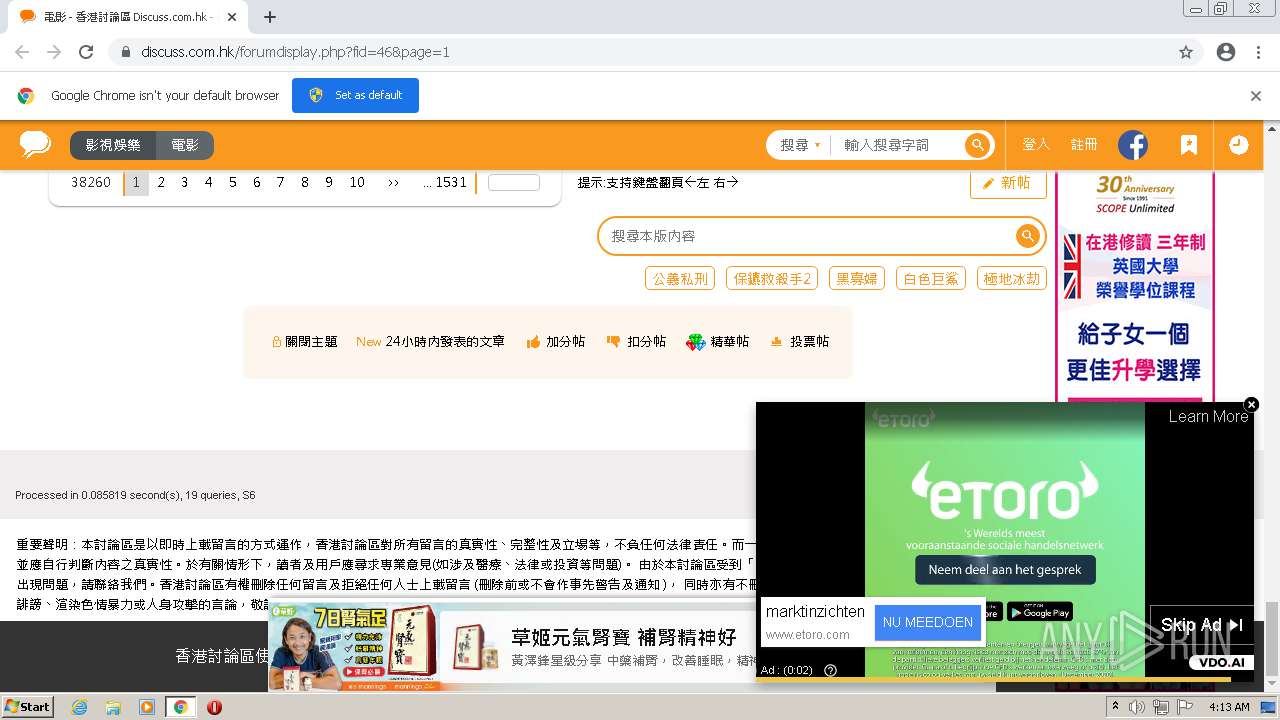Viewport: 1280px width, 720px height.
Task: Select the 黑寡婦 tag
Action: tap(857, 278)
